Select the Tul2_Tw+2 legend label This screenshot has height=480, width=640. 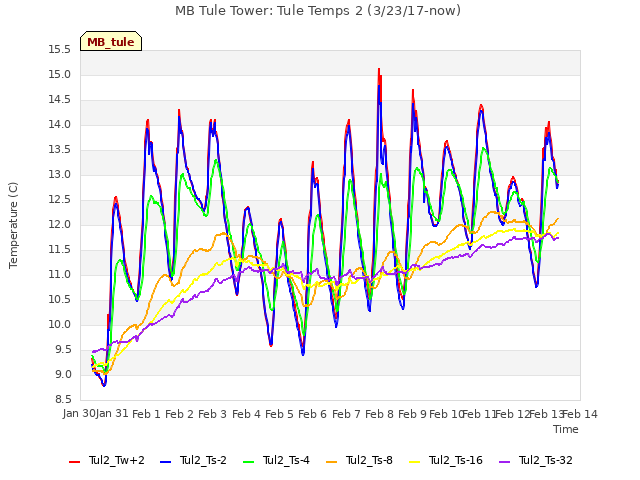tap(117, 460)
